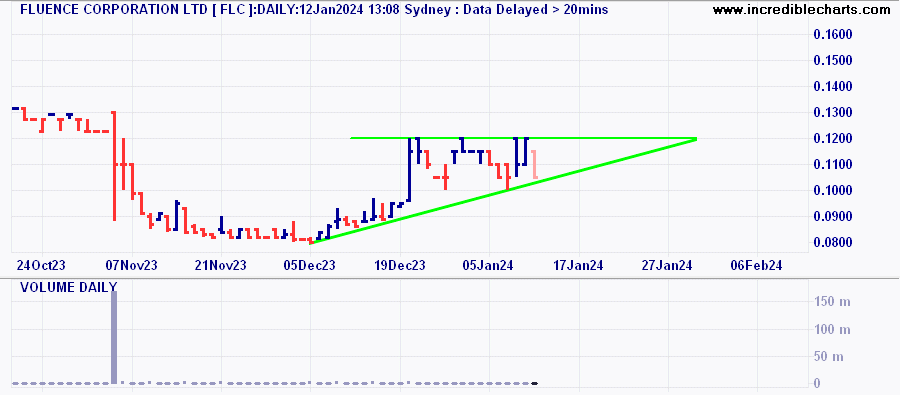Click the 19Dec23 date axis label
This screenshot has height=395, width=900.
click(x=400, y=265)
